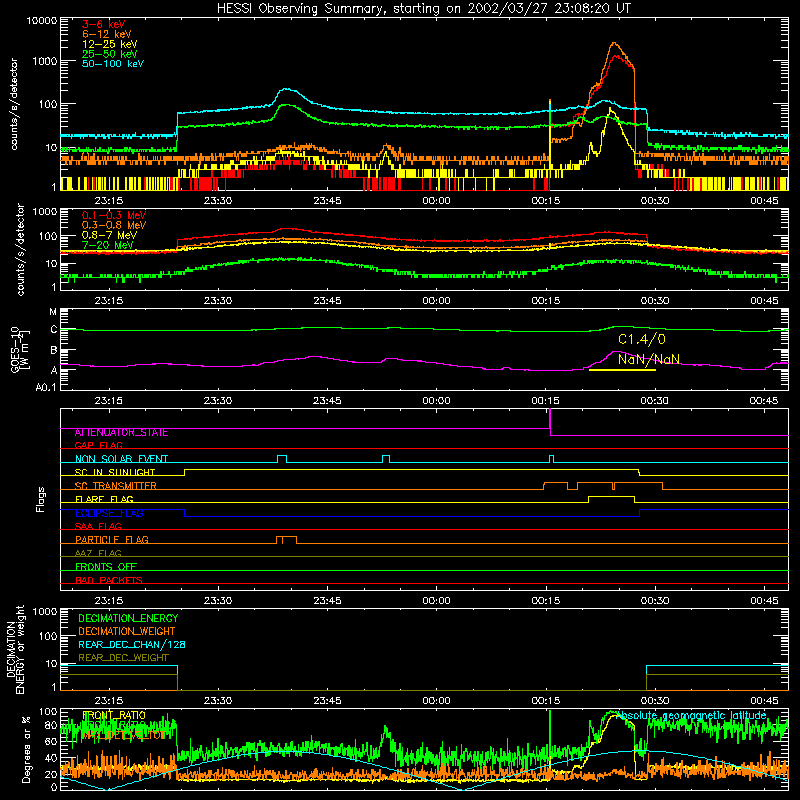Image resolution: width=800 pixels, height=800 pixels.
Task: Click the yellow FRONT_RATIO legend label
Action: pos(114,715)
